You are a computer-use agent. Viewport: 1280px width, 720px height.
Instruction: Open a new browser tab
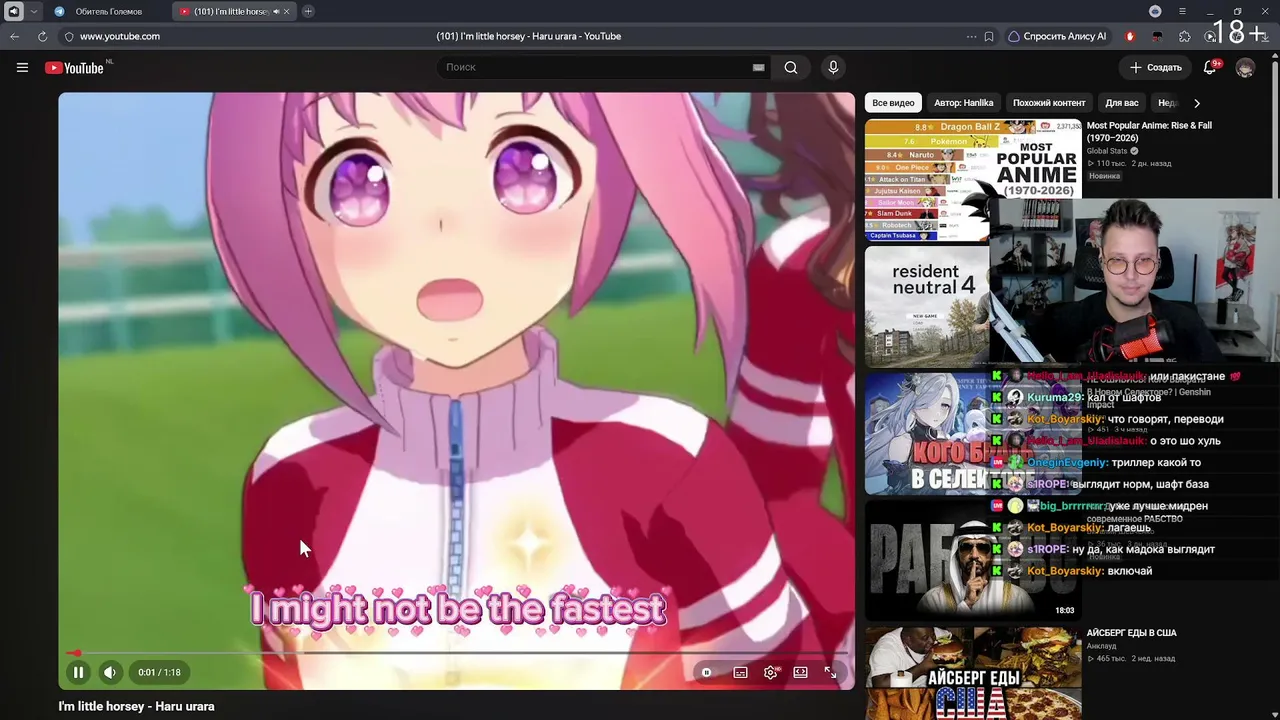click(308, 11)
